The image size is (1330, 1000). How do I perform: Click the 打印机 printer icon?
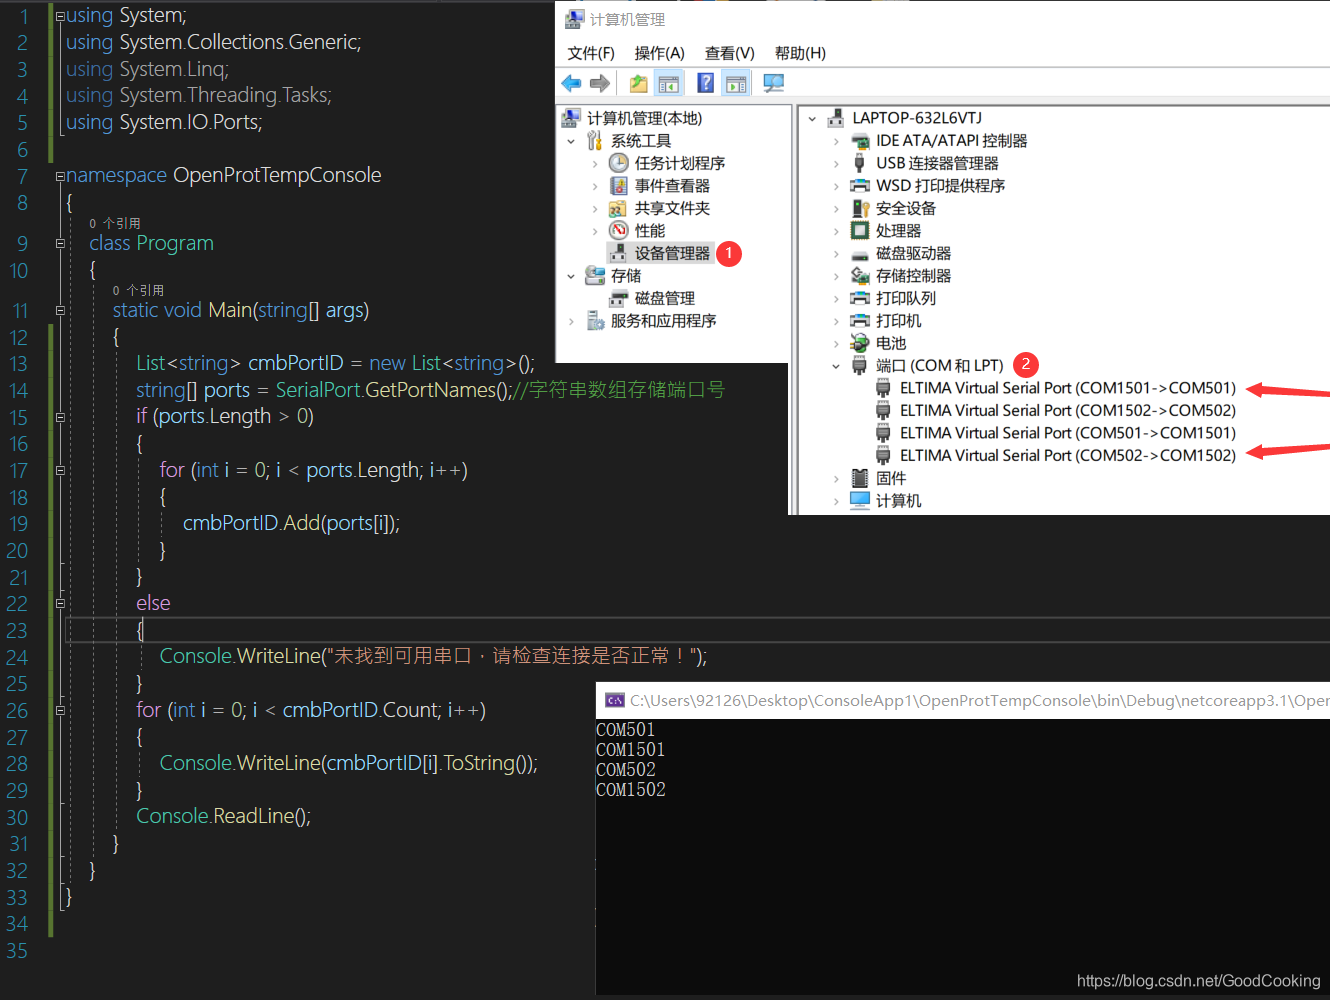860,321
